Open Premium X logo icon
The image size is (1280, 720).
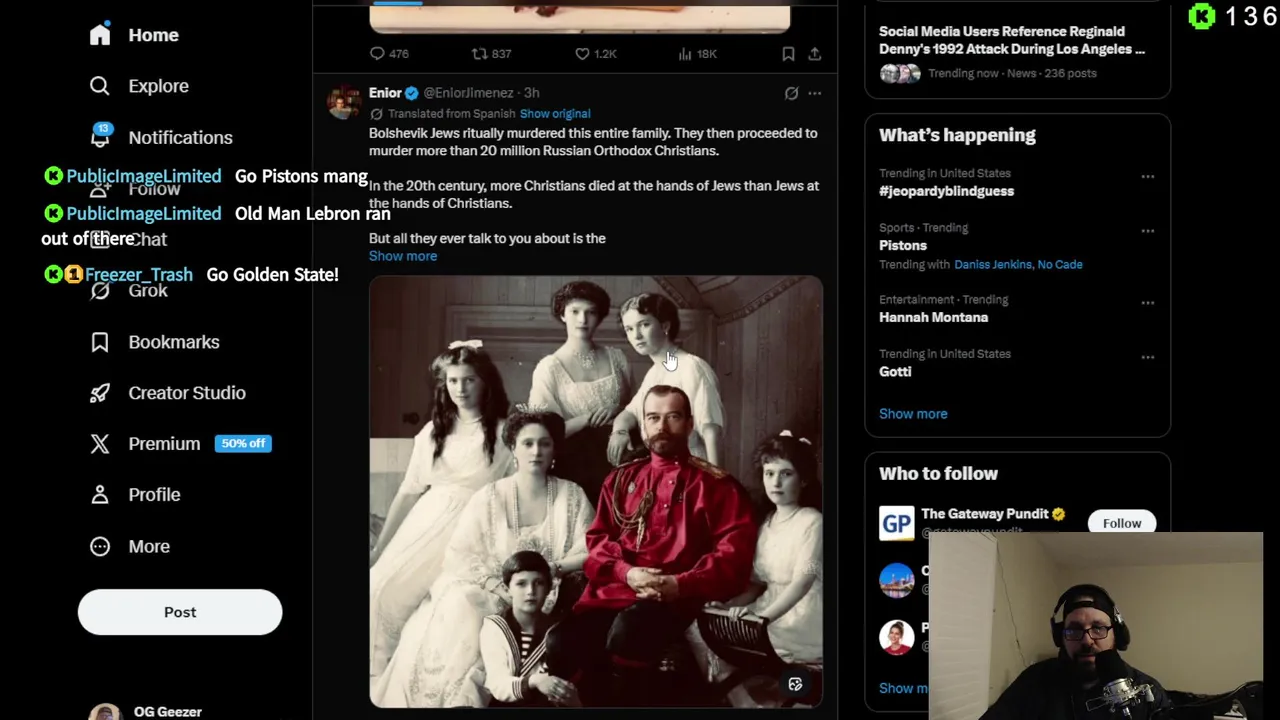100,444
